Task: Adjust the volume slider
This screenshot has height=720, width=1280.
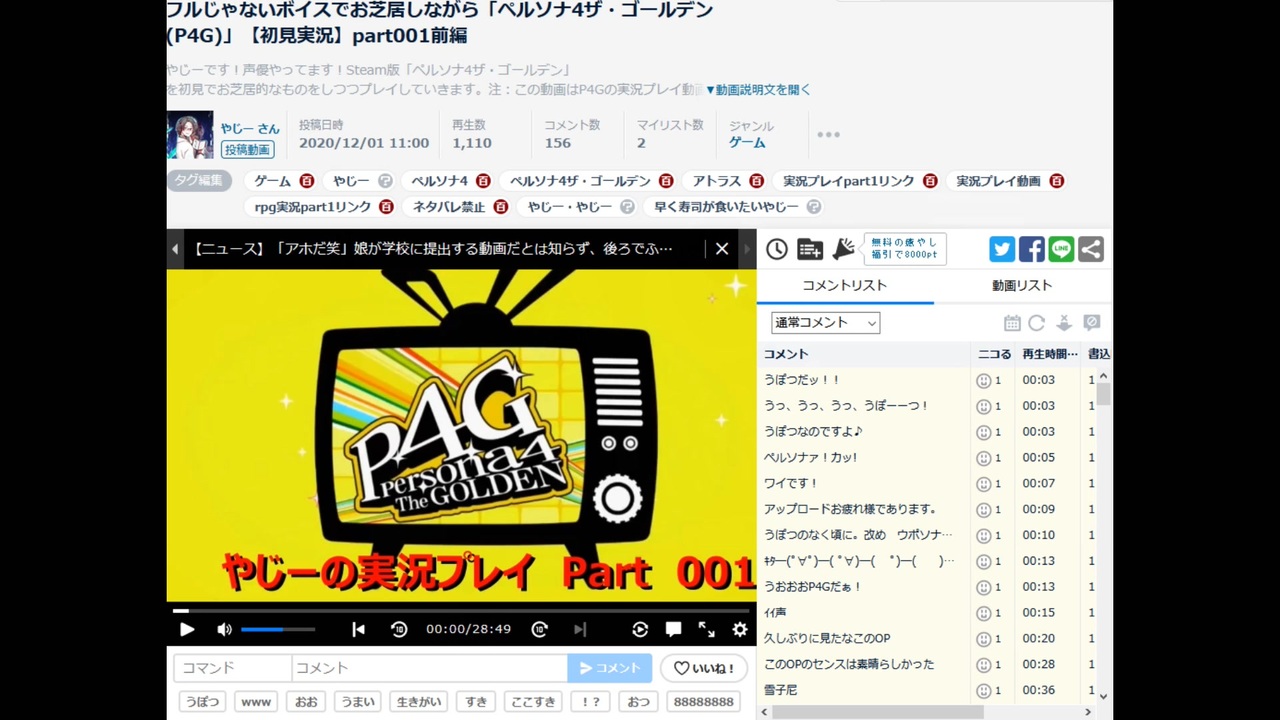Action: [278, 629]
